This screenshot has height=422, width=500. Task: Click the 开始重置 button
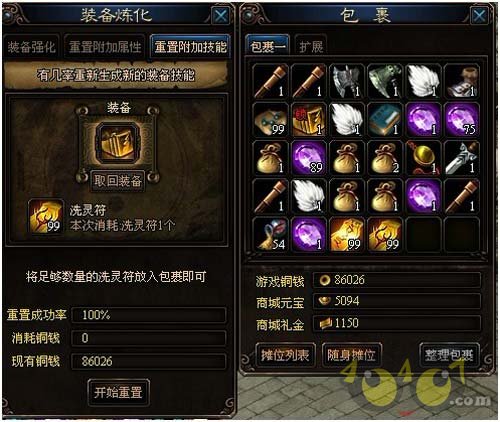coord(118,392)
